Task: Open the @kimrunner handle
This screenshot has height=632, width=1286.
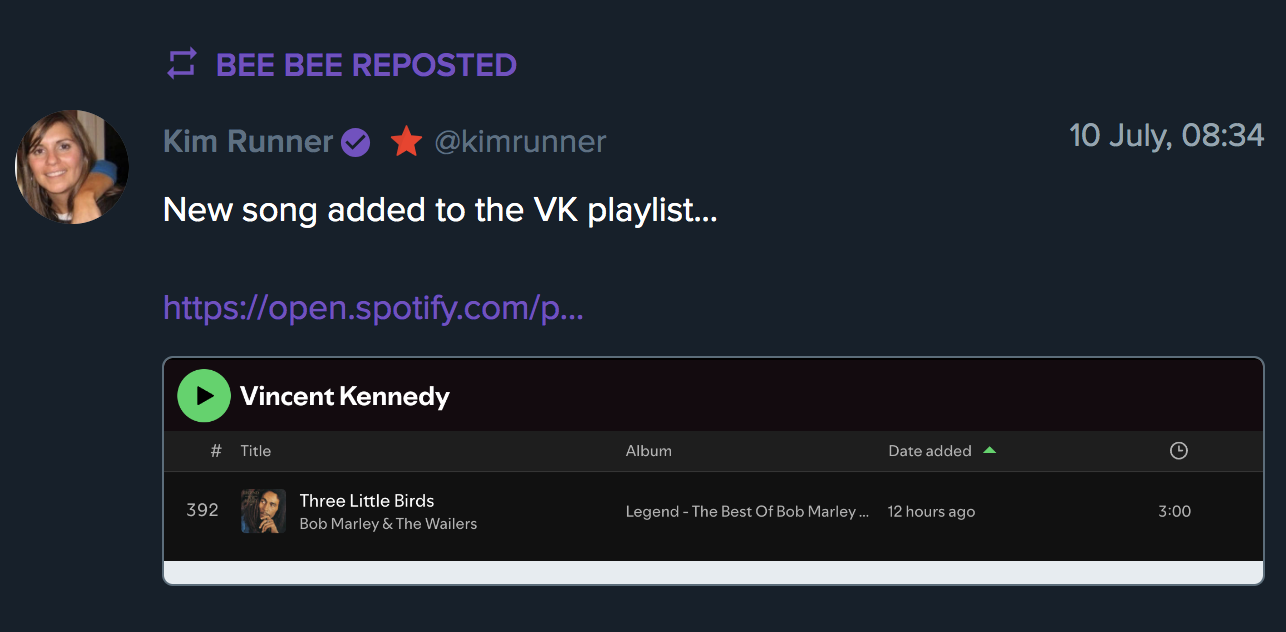Action: pyautogui.click(x=520, y=142)
